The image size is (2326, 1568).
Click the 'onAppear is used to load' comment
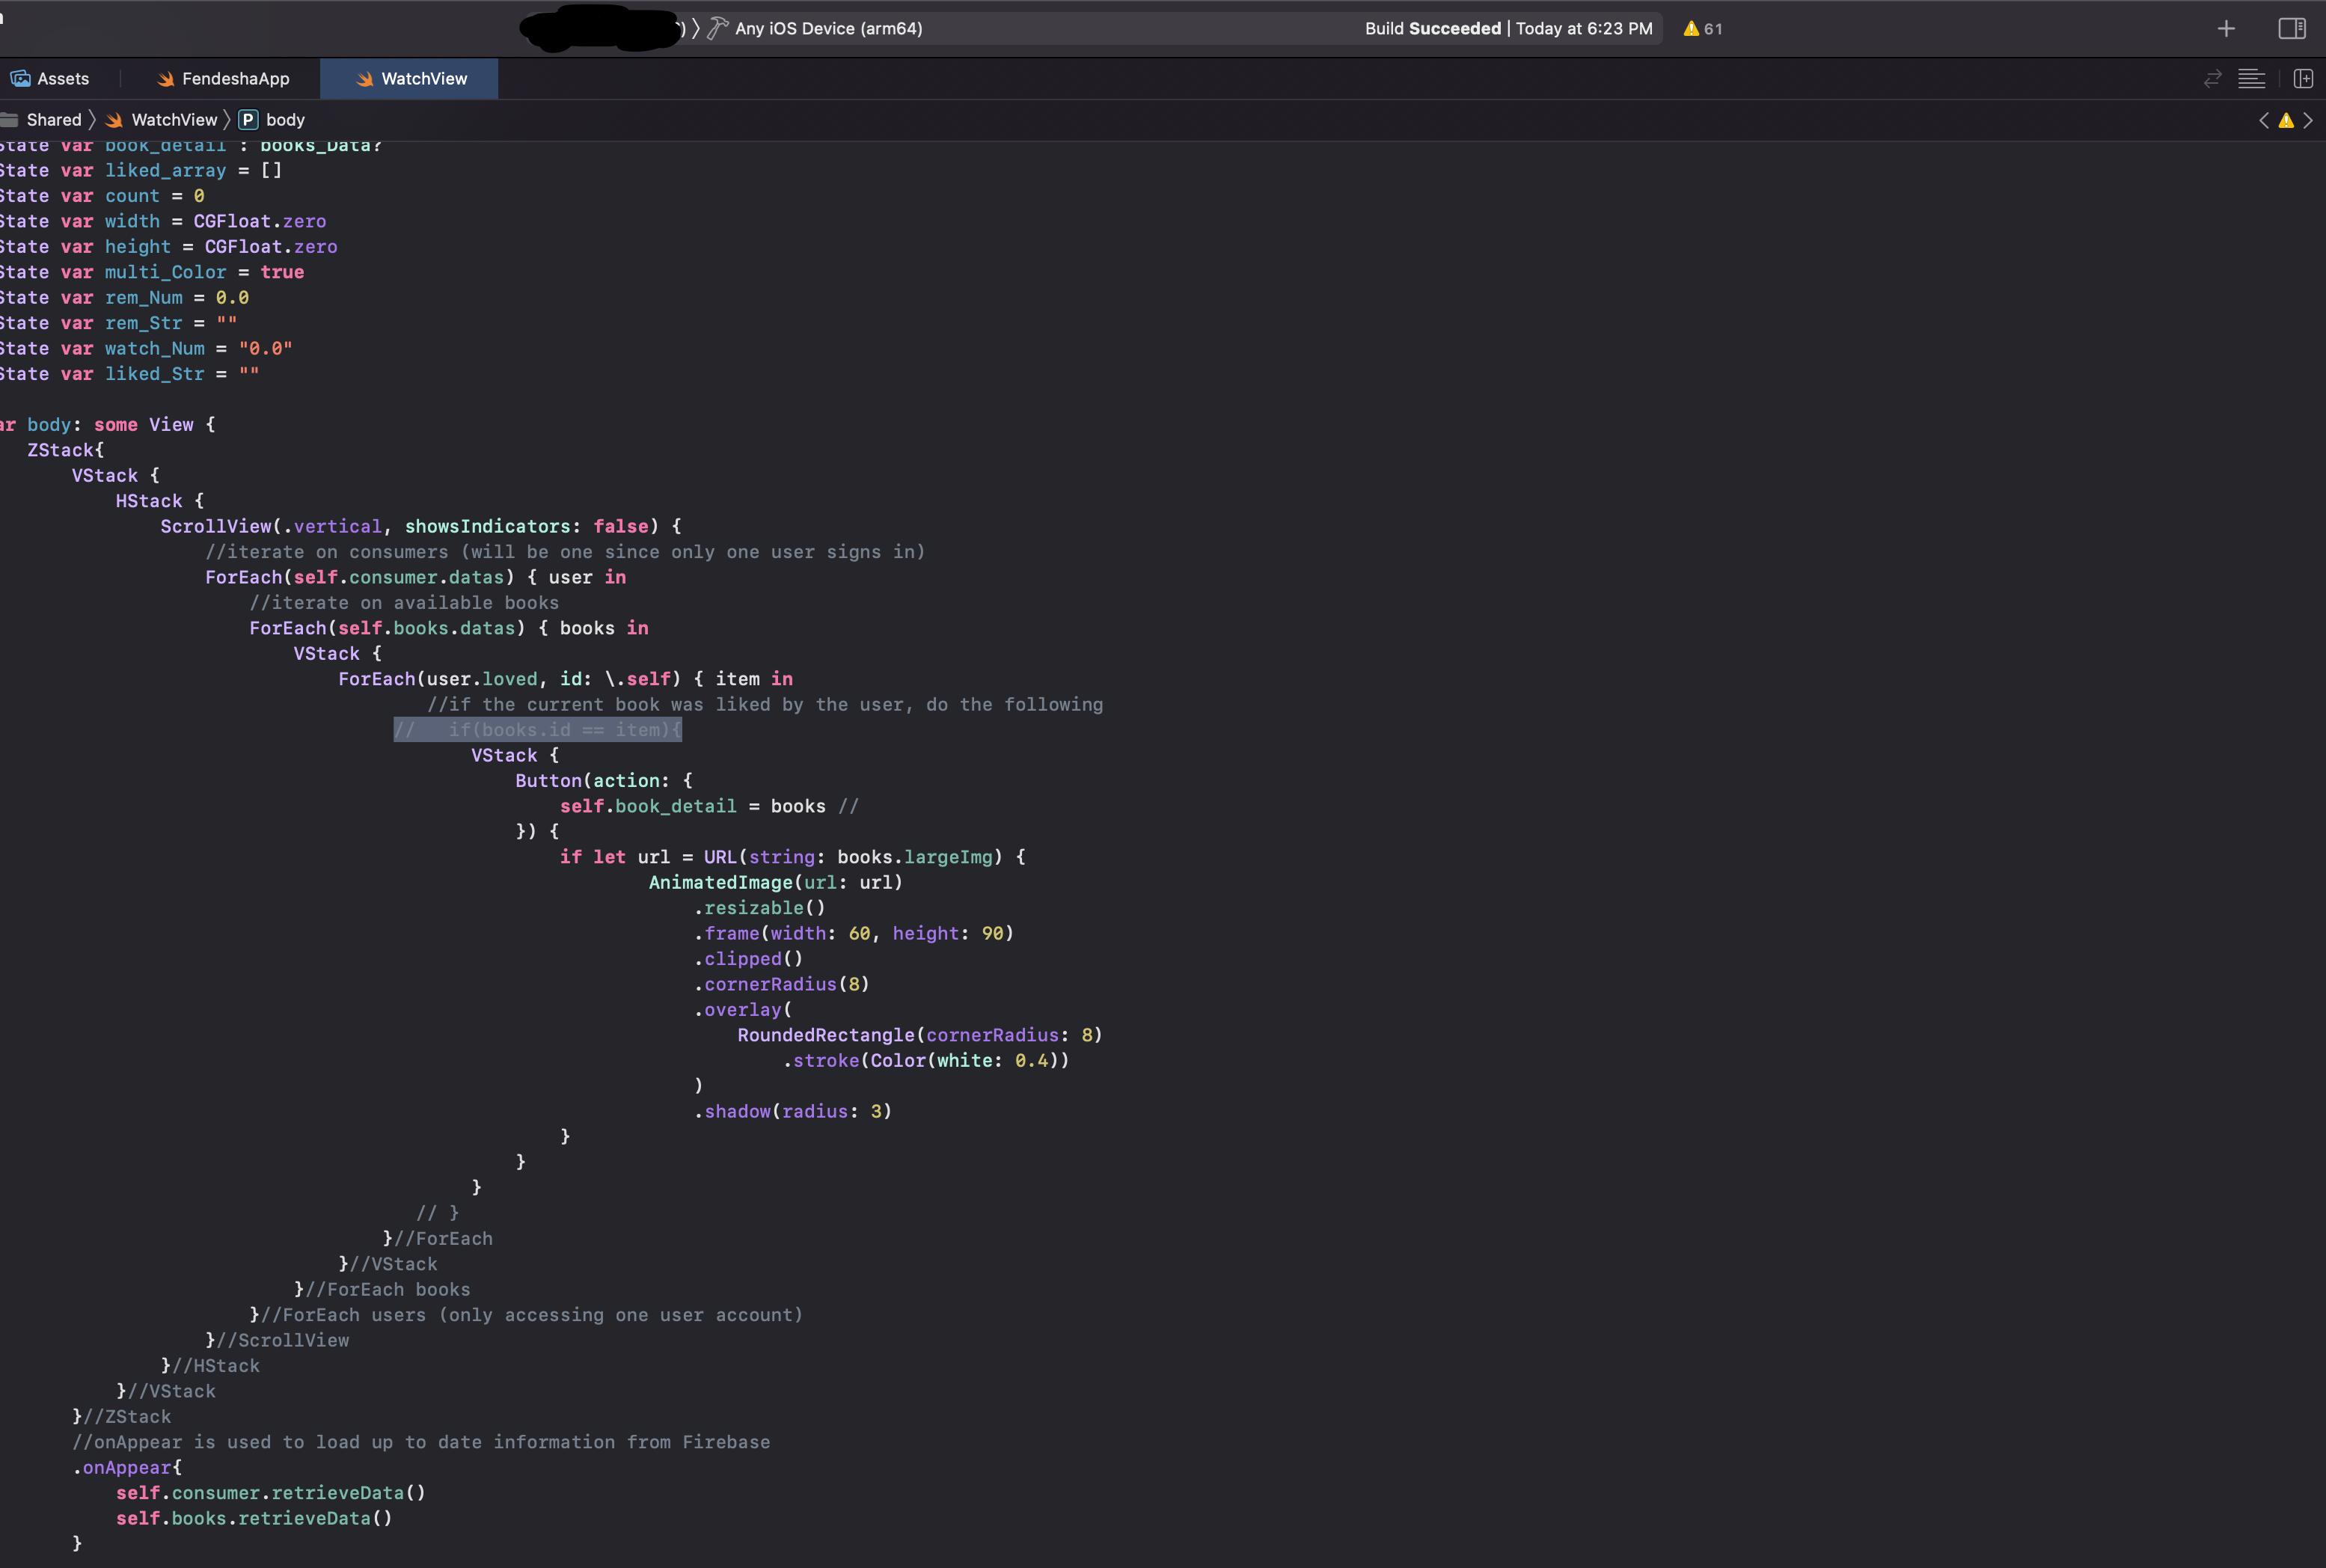coord(421,1442)
